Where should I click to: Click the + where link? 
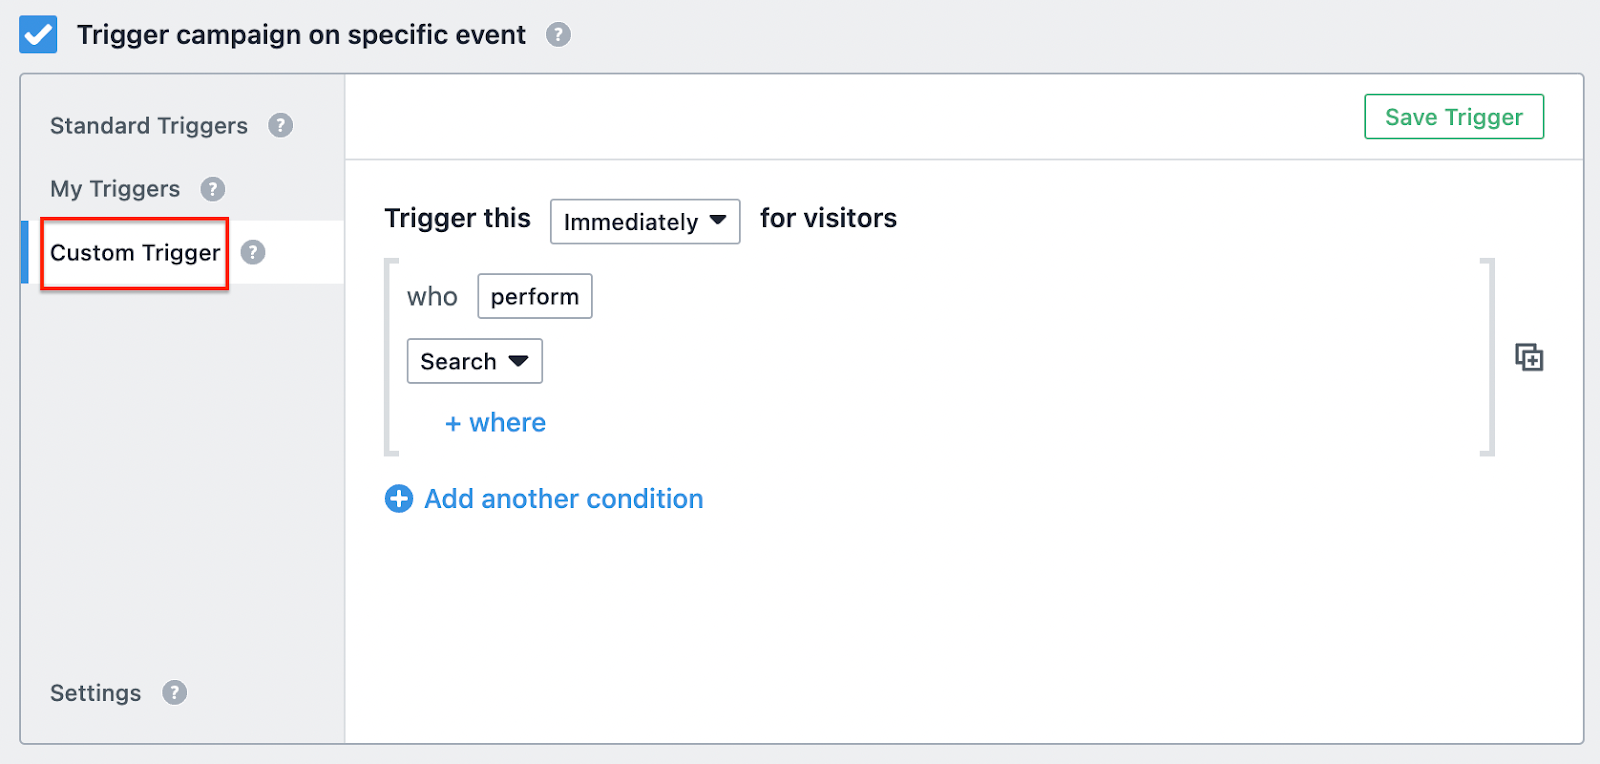click(495, 423)
